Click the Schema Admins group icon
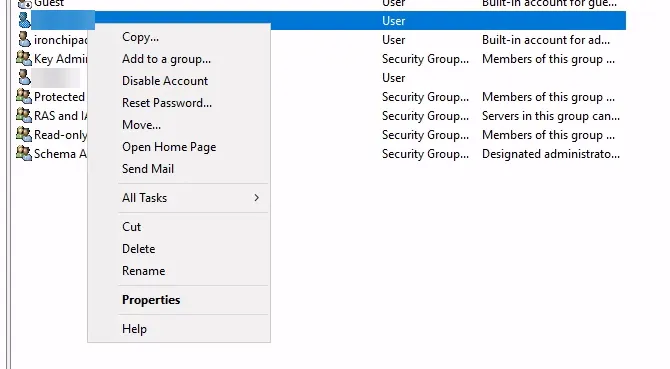670x369 pixels. (24, 154)
